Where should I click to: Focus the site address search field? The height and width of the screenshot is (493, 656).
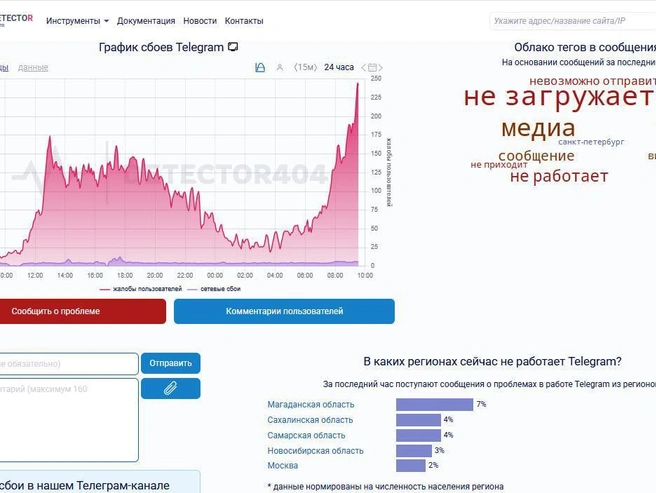(x=573, y=21)
